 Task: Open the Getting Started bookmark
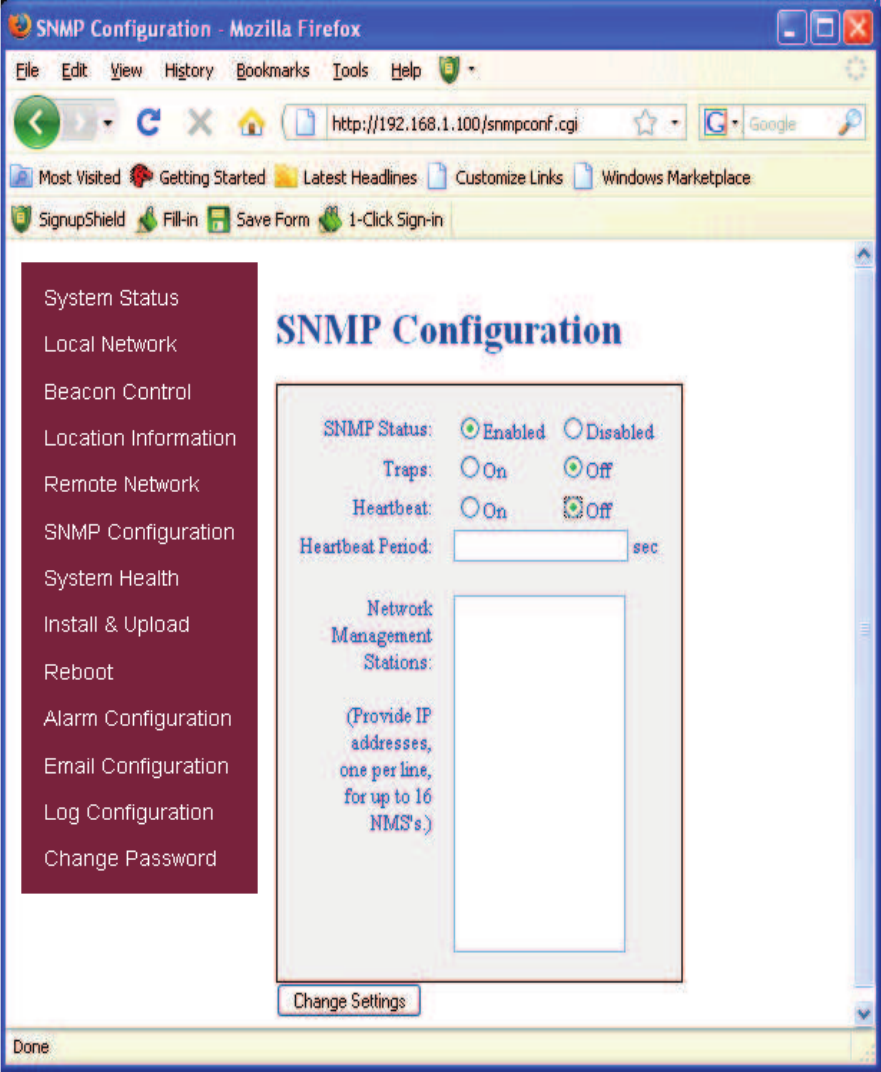point(198,178)
